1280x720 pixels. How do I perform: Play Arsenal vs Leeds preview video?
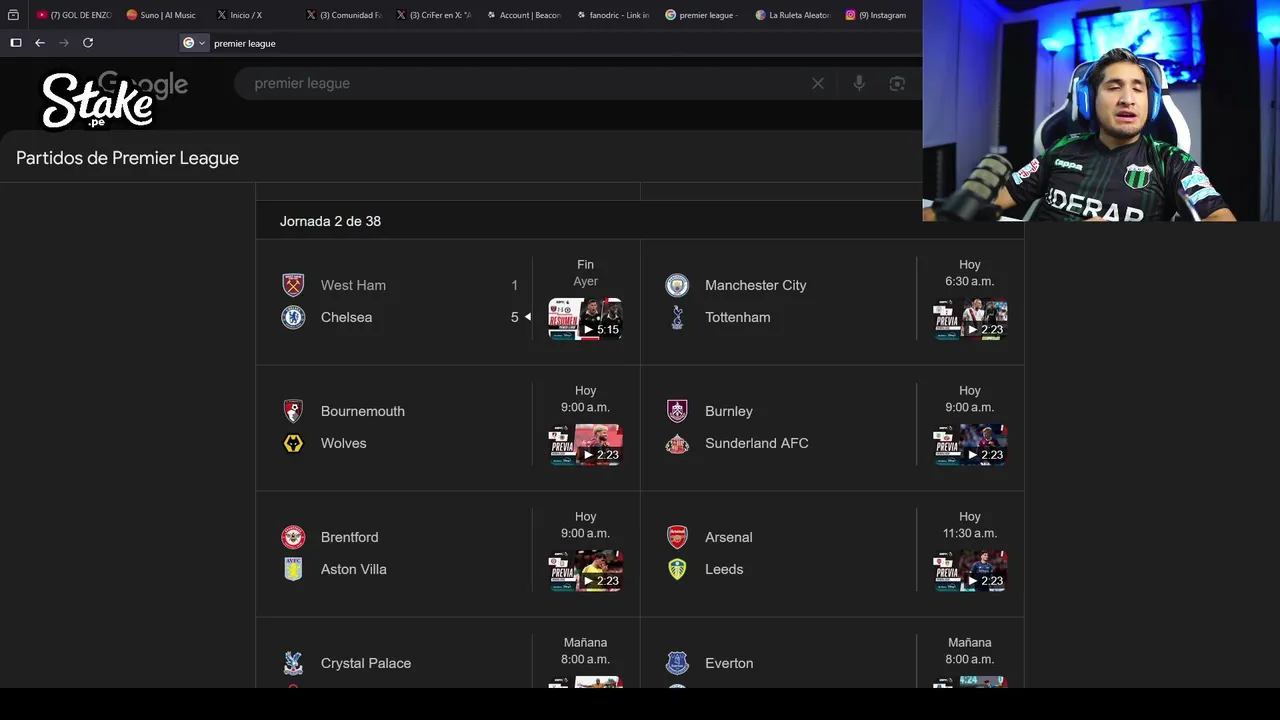970,571
